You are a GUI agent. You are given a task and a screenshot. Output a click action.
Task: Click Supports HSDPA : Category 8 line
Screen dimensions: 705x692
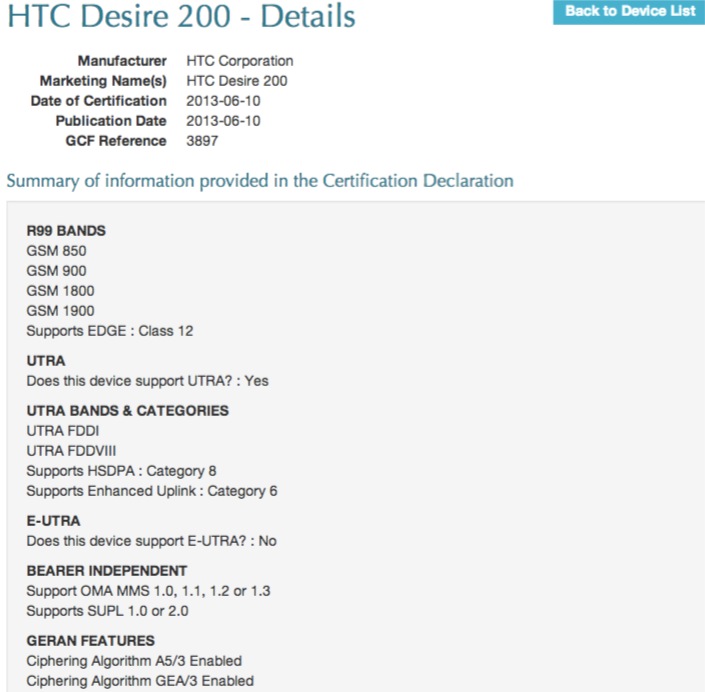tap(121, 471)
